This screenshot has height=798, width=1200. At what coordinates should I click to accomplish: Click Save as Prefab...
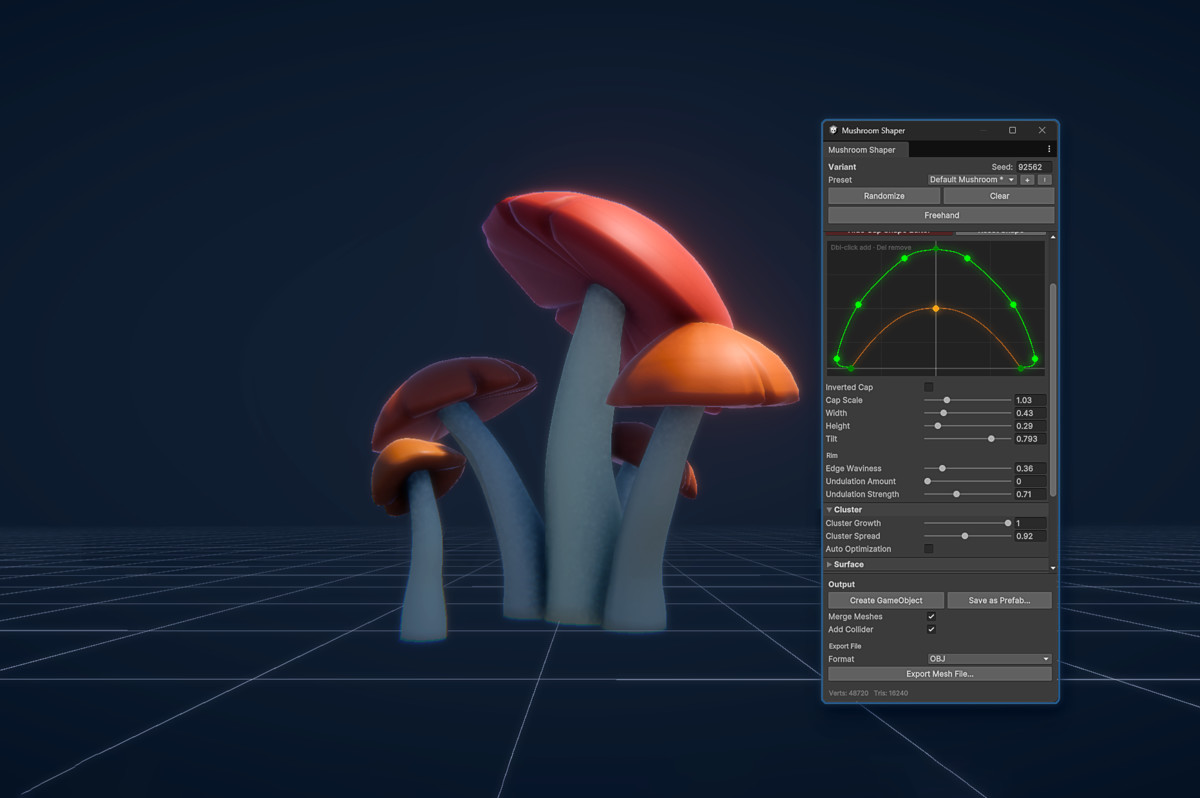pyautogui.click(x=999, y=600)
